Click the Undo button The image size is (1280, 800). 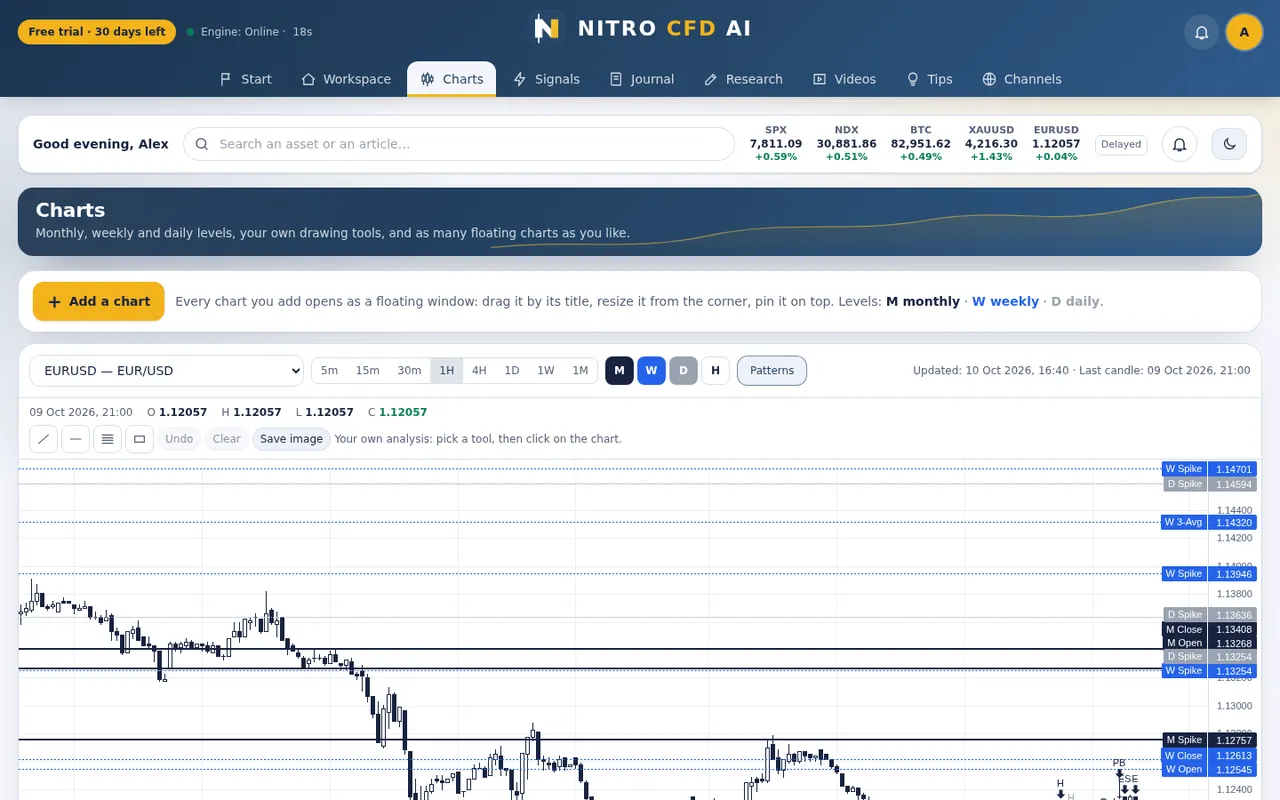(x=179, y=439)
